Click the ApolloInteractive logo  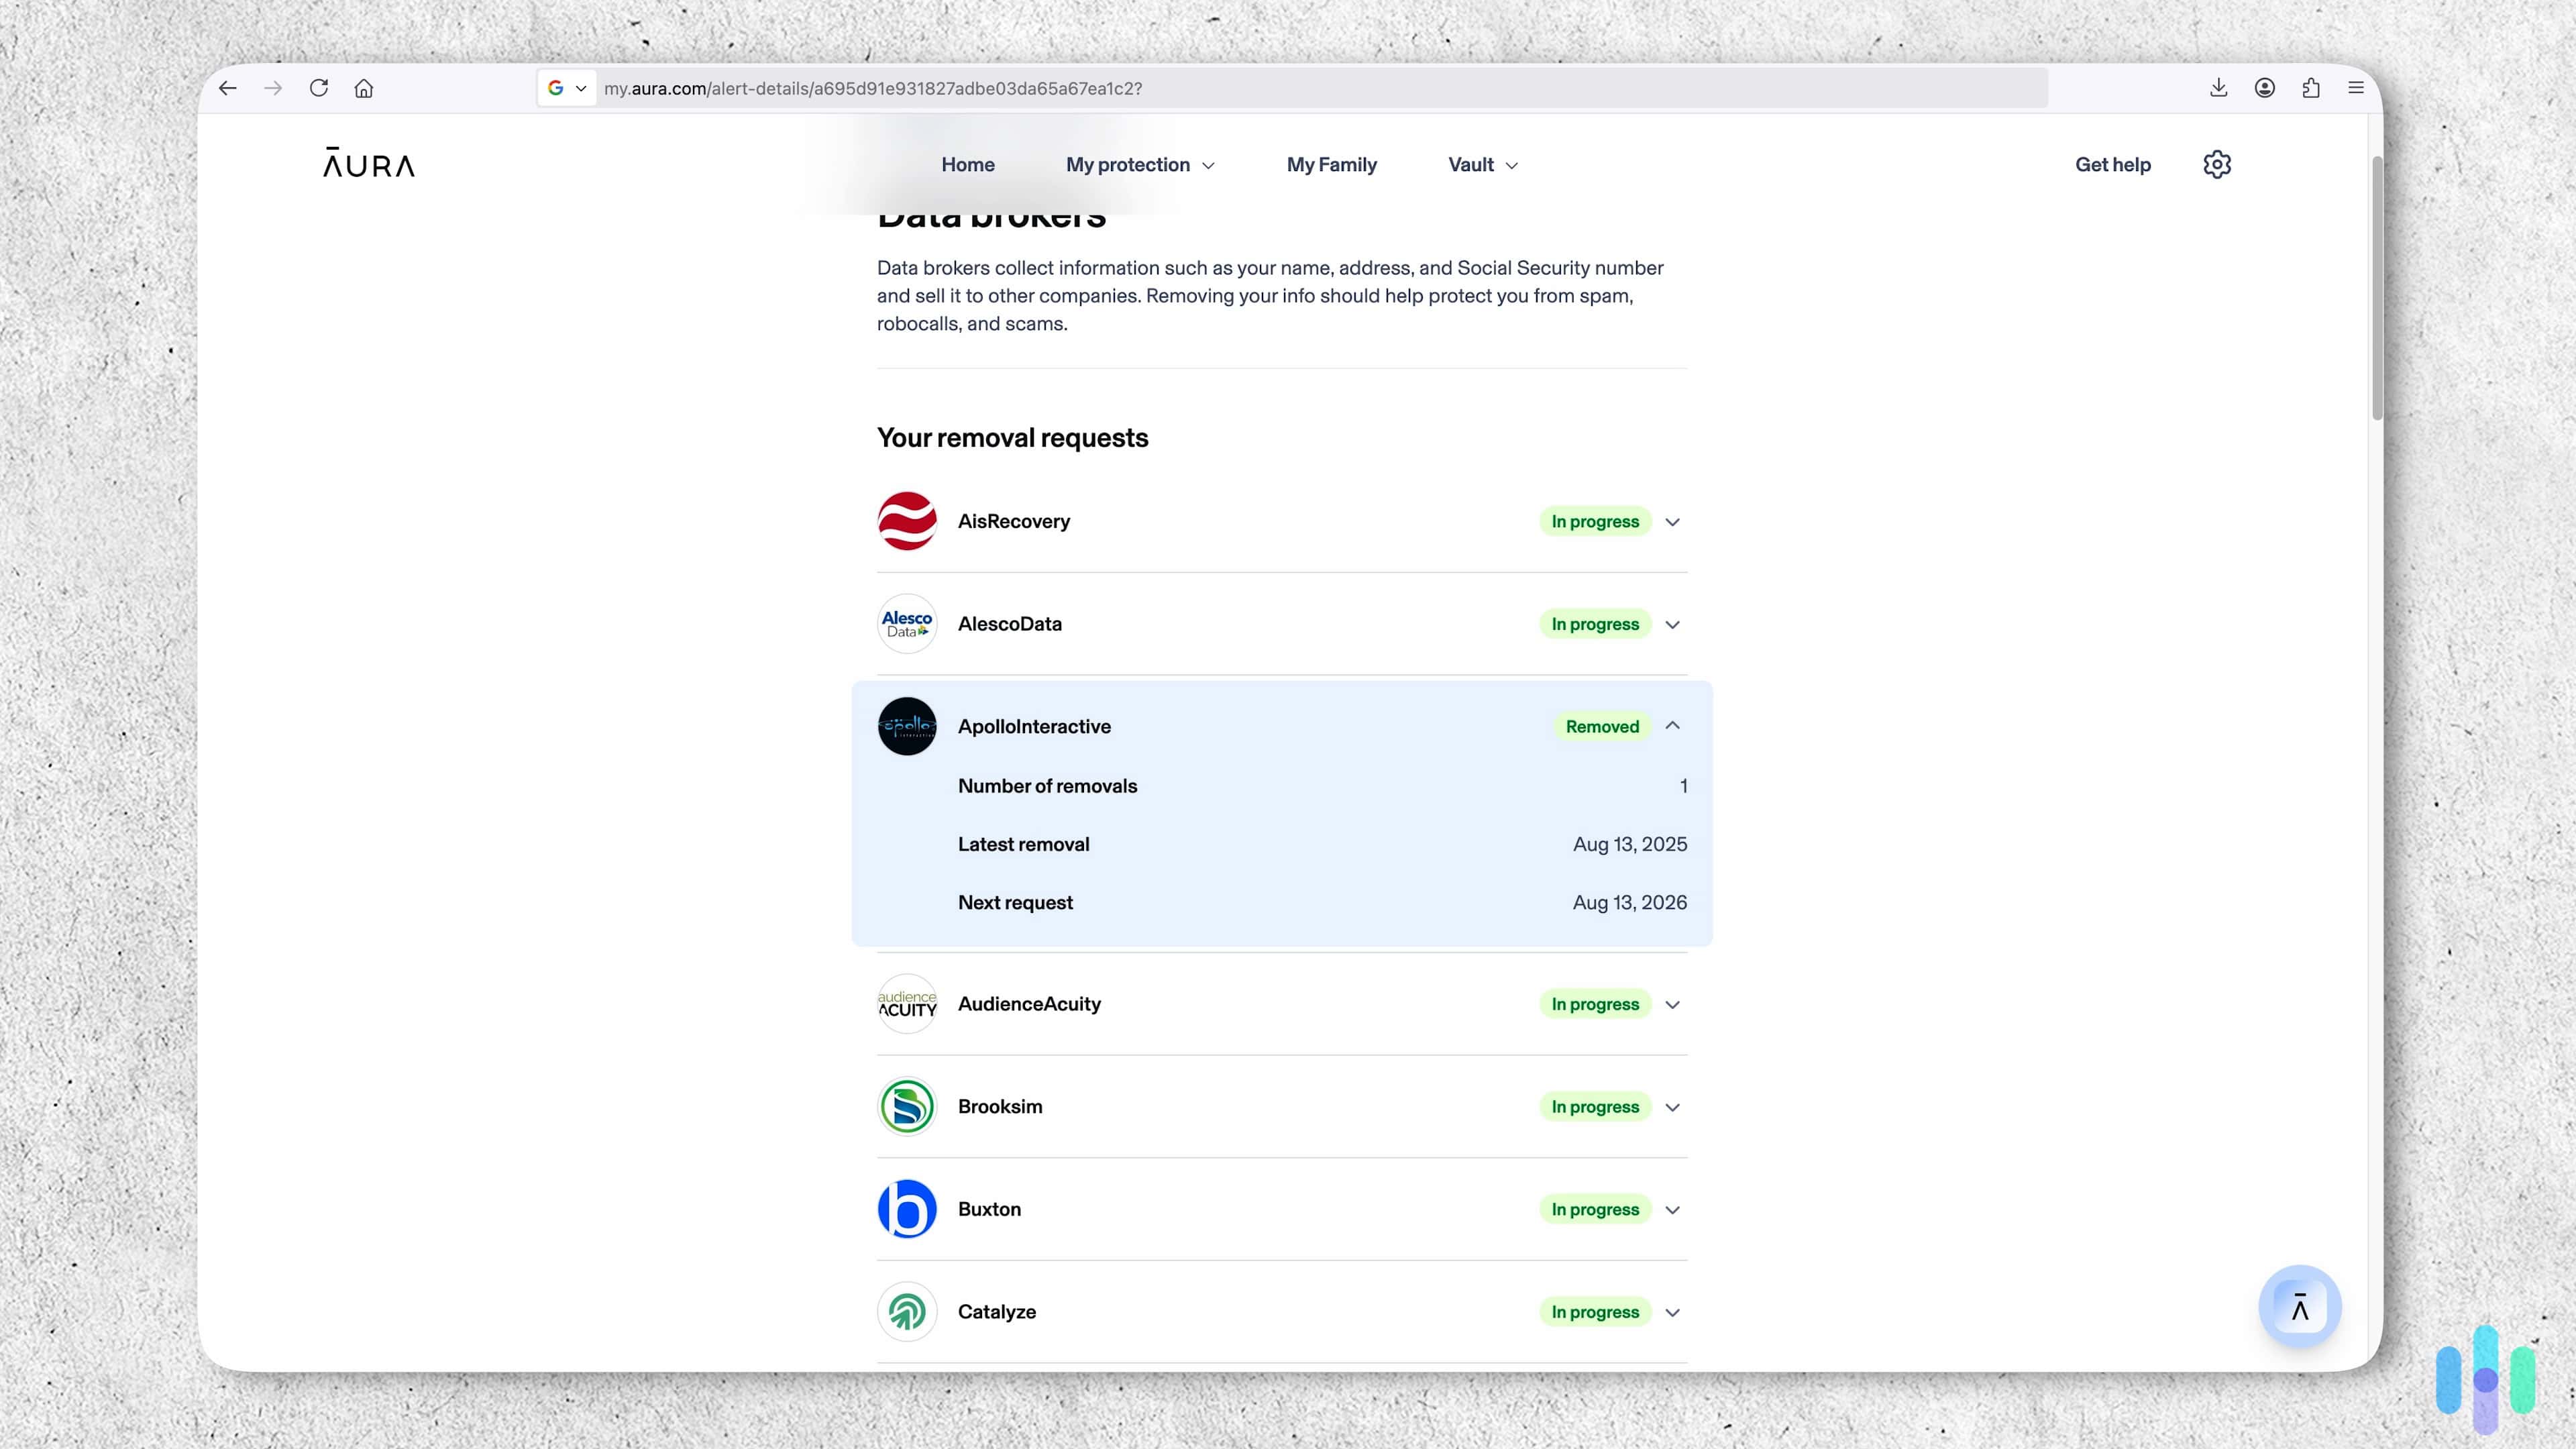tap(906, 726)
